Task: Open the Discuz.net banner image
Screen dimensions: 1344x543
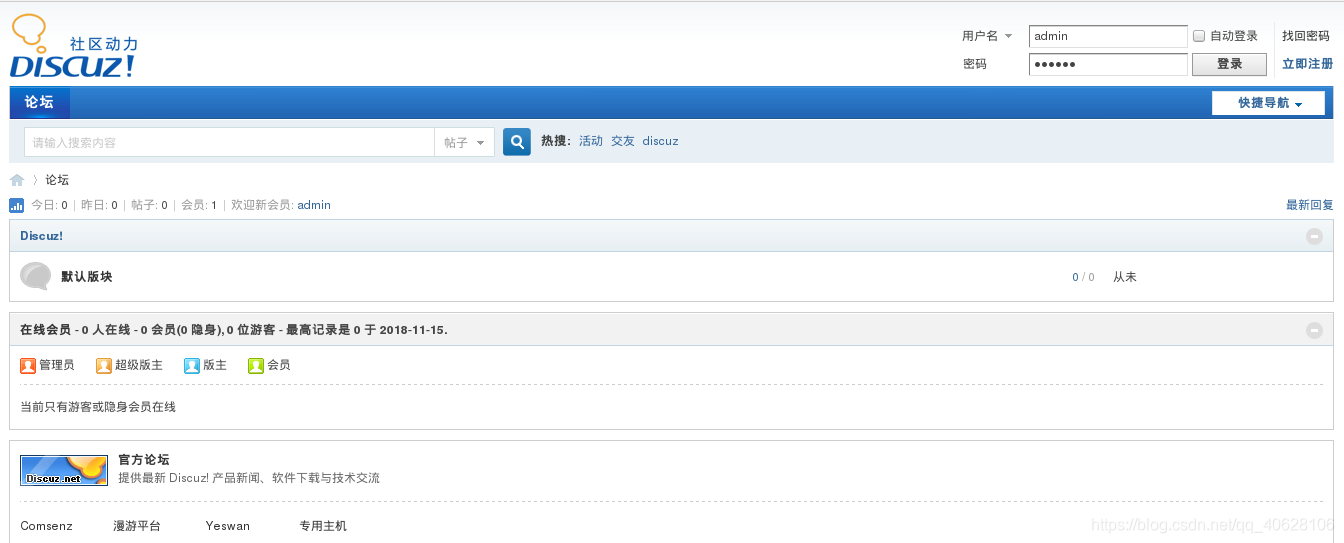Action: coord(64,470)
